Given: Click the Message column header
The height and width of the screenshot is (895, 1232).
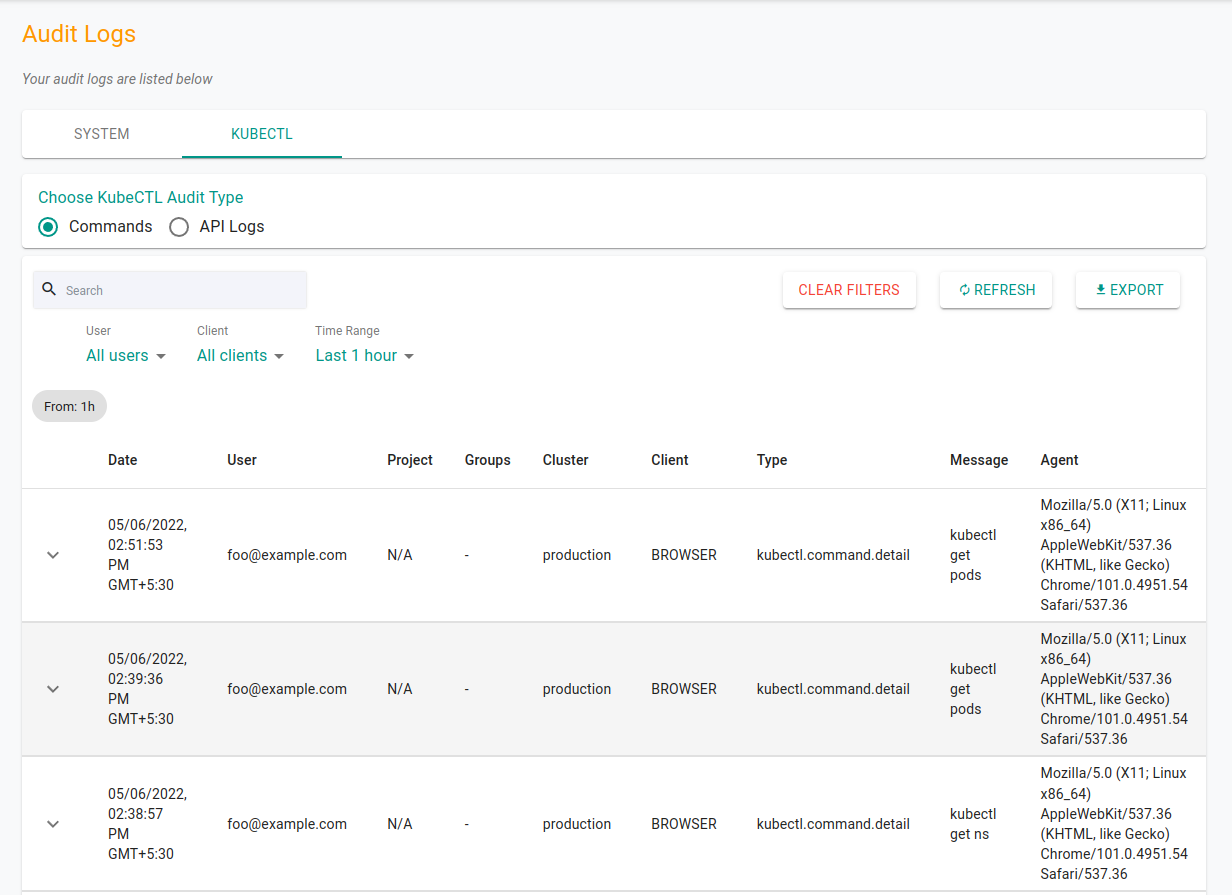Looking at the screenshot, I should pos(979,460).
